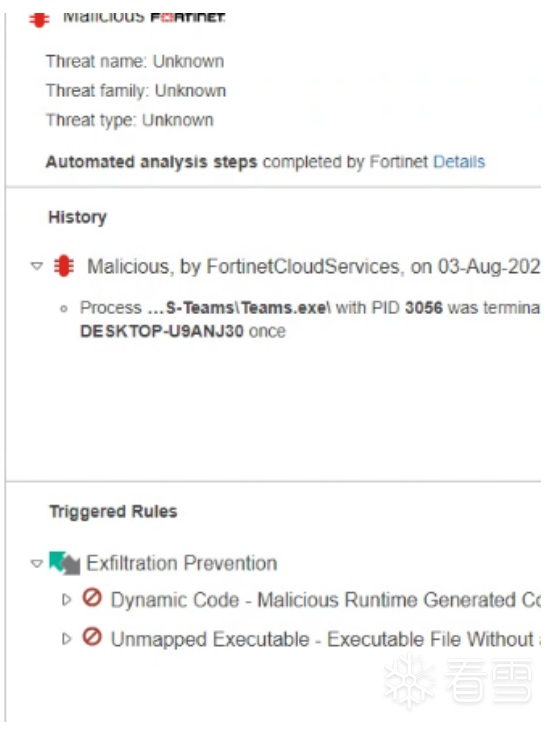The image size is (554, 733).
Task: Collapse the Malicious history entry
Action: 36,266
